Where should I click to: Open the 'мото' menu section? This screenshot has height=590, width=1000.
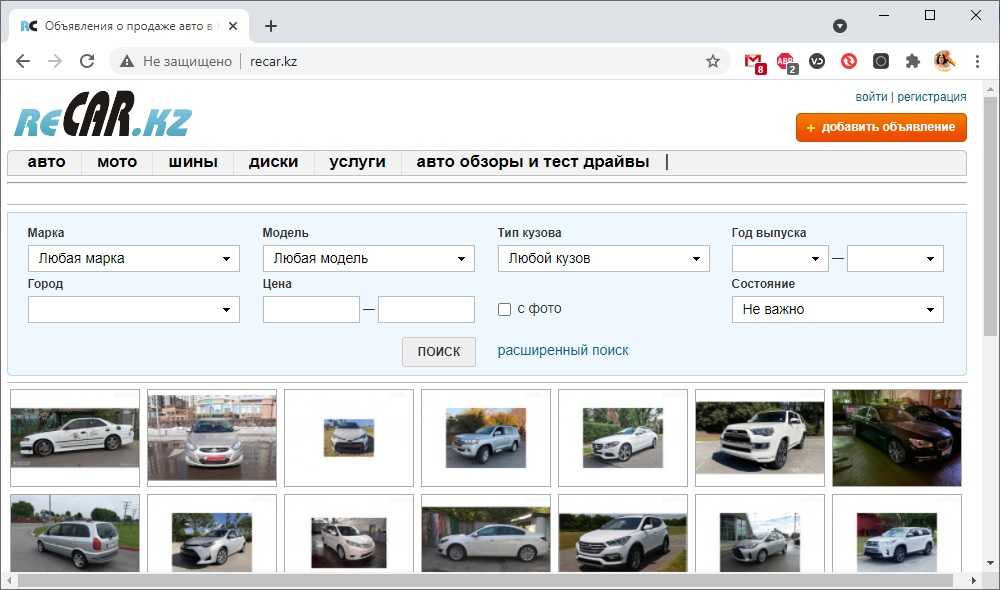tap(117, 162)
